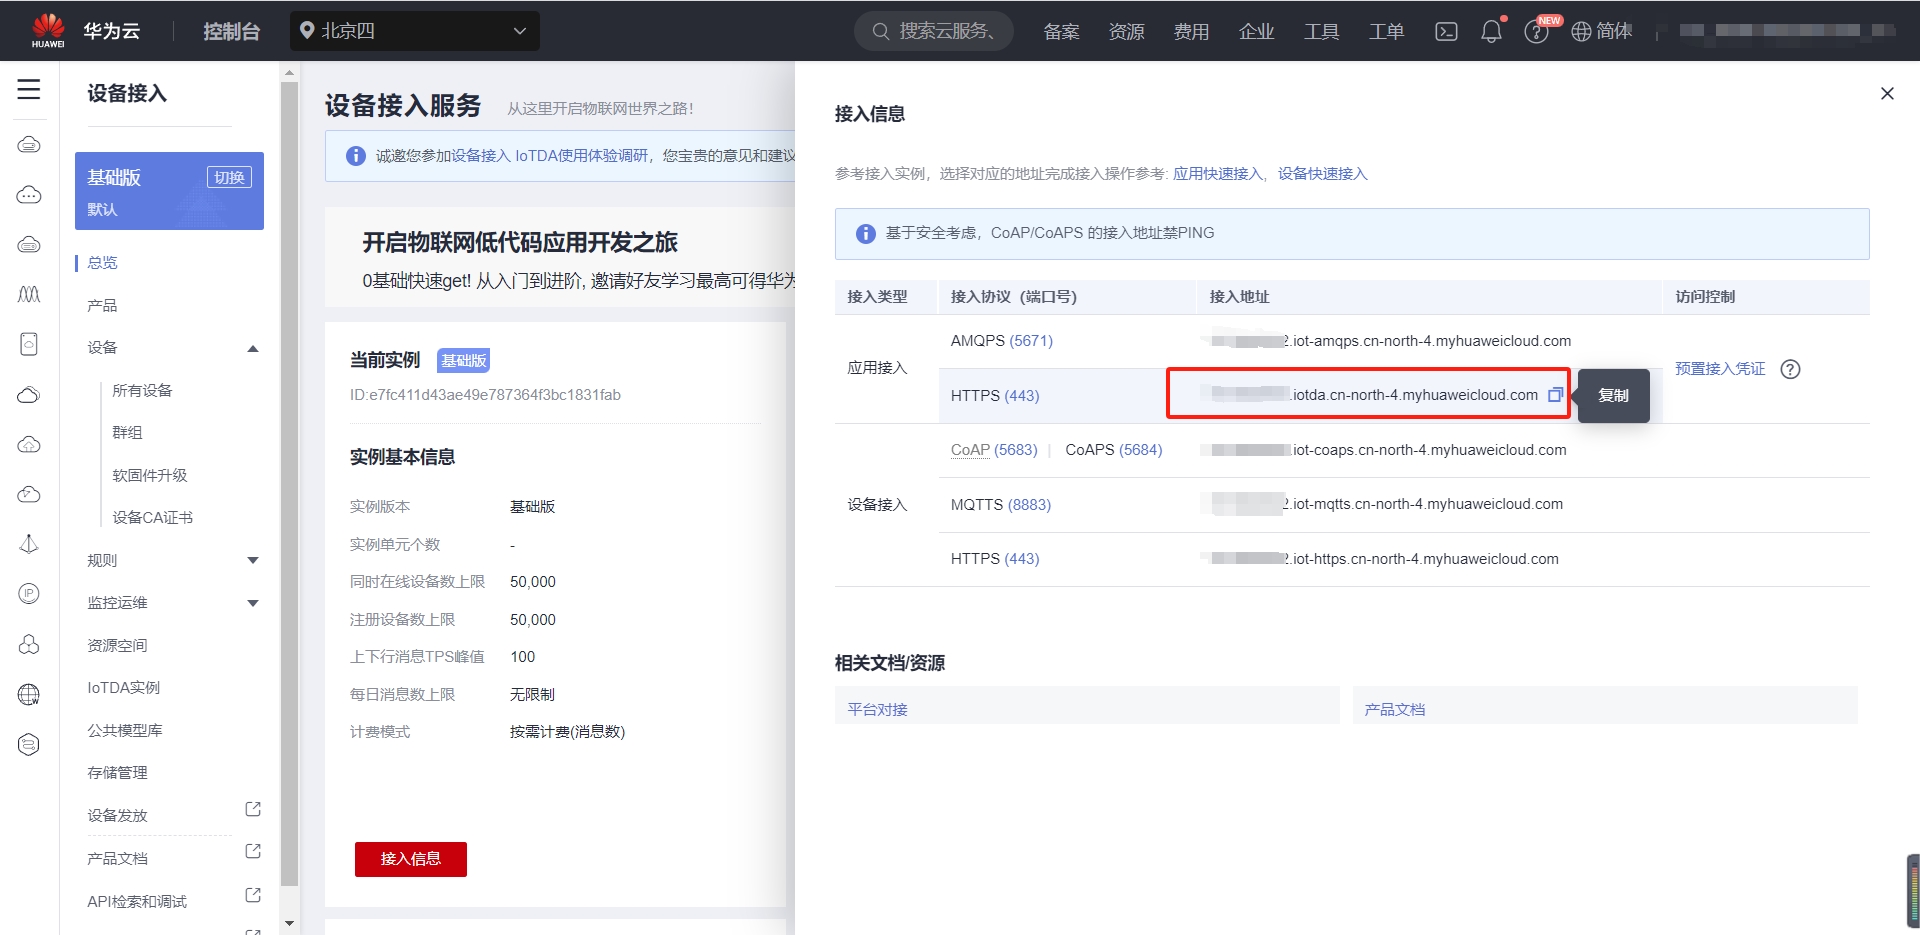Open the 产品 menu item
The height and width of the screenshot is (935, 1920).
tap(102, 305)
